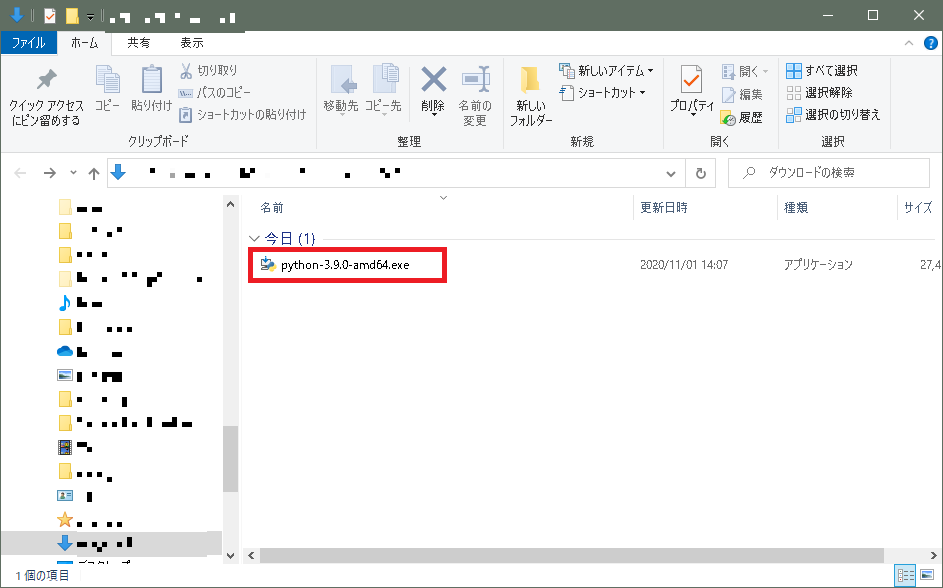This screenshot has width=943, height=588.
Task: Sort by the 名前 (Name) column header
Action: coord(271,208)
